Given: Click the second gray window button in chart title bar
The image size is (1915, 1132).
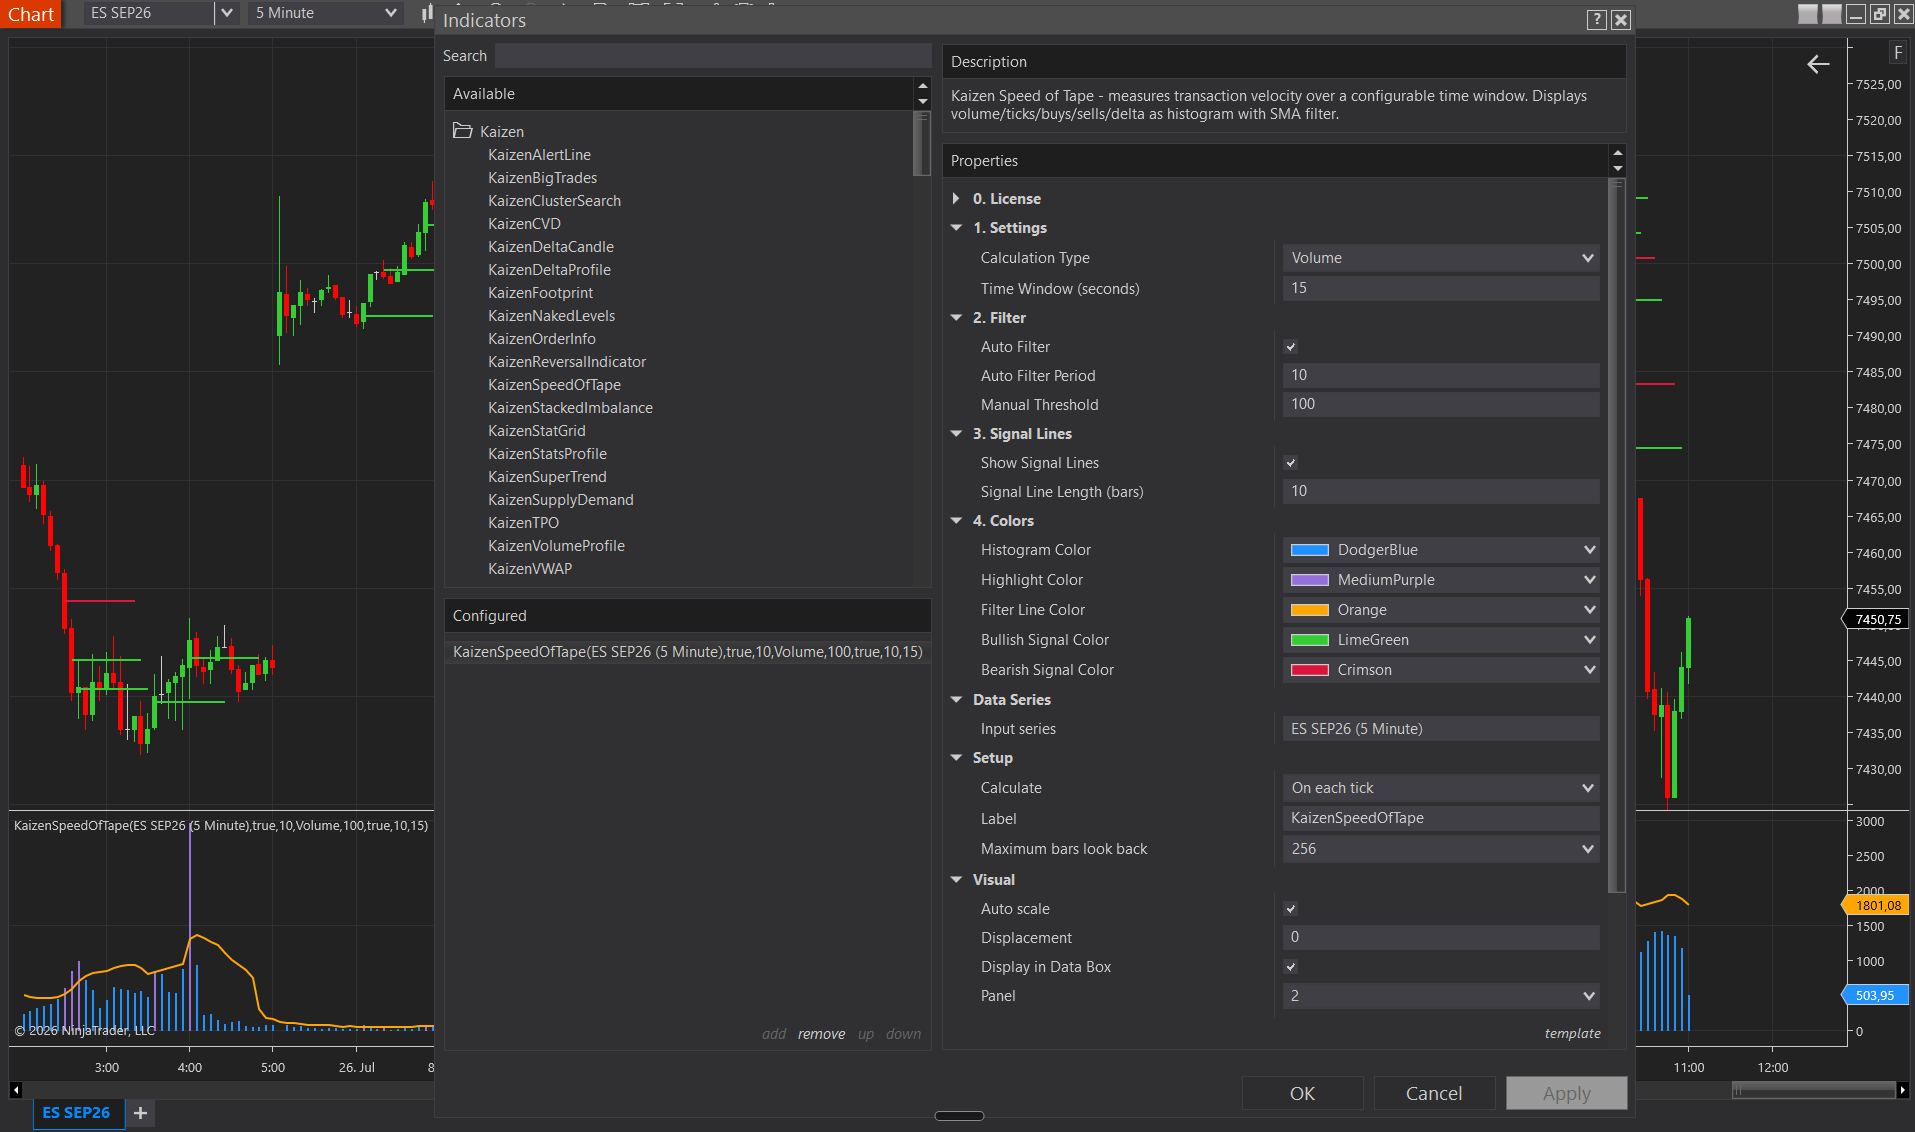Looking at the screenshot, I should pyautogui.click(x=1832, y=14).
